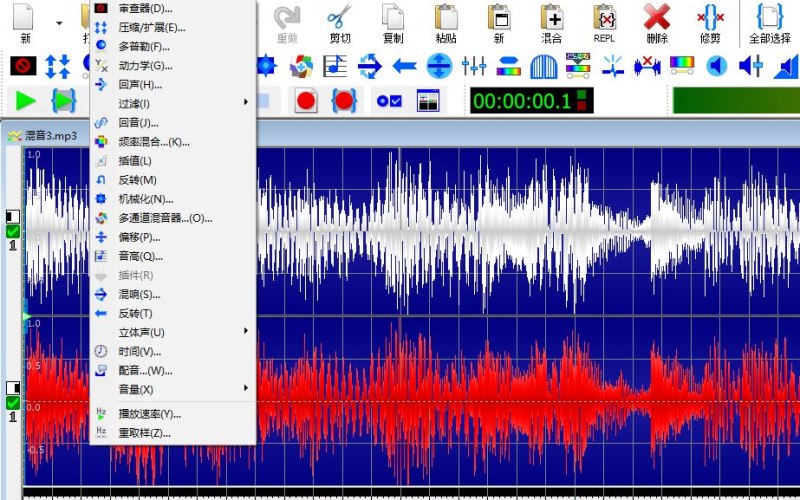The image size is (800, 500).
Task: Click the Paste (粘贴) clipboard icon
Action: click(x=446, y=18)
